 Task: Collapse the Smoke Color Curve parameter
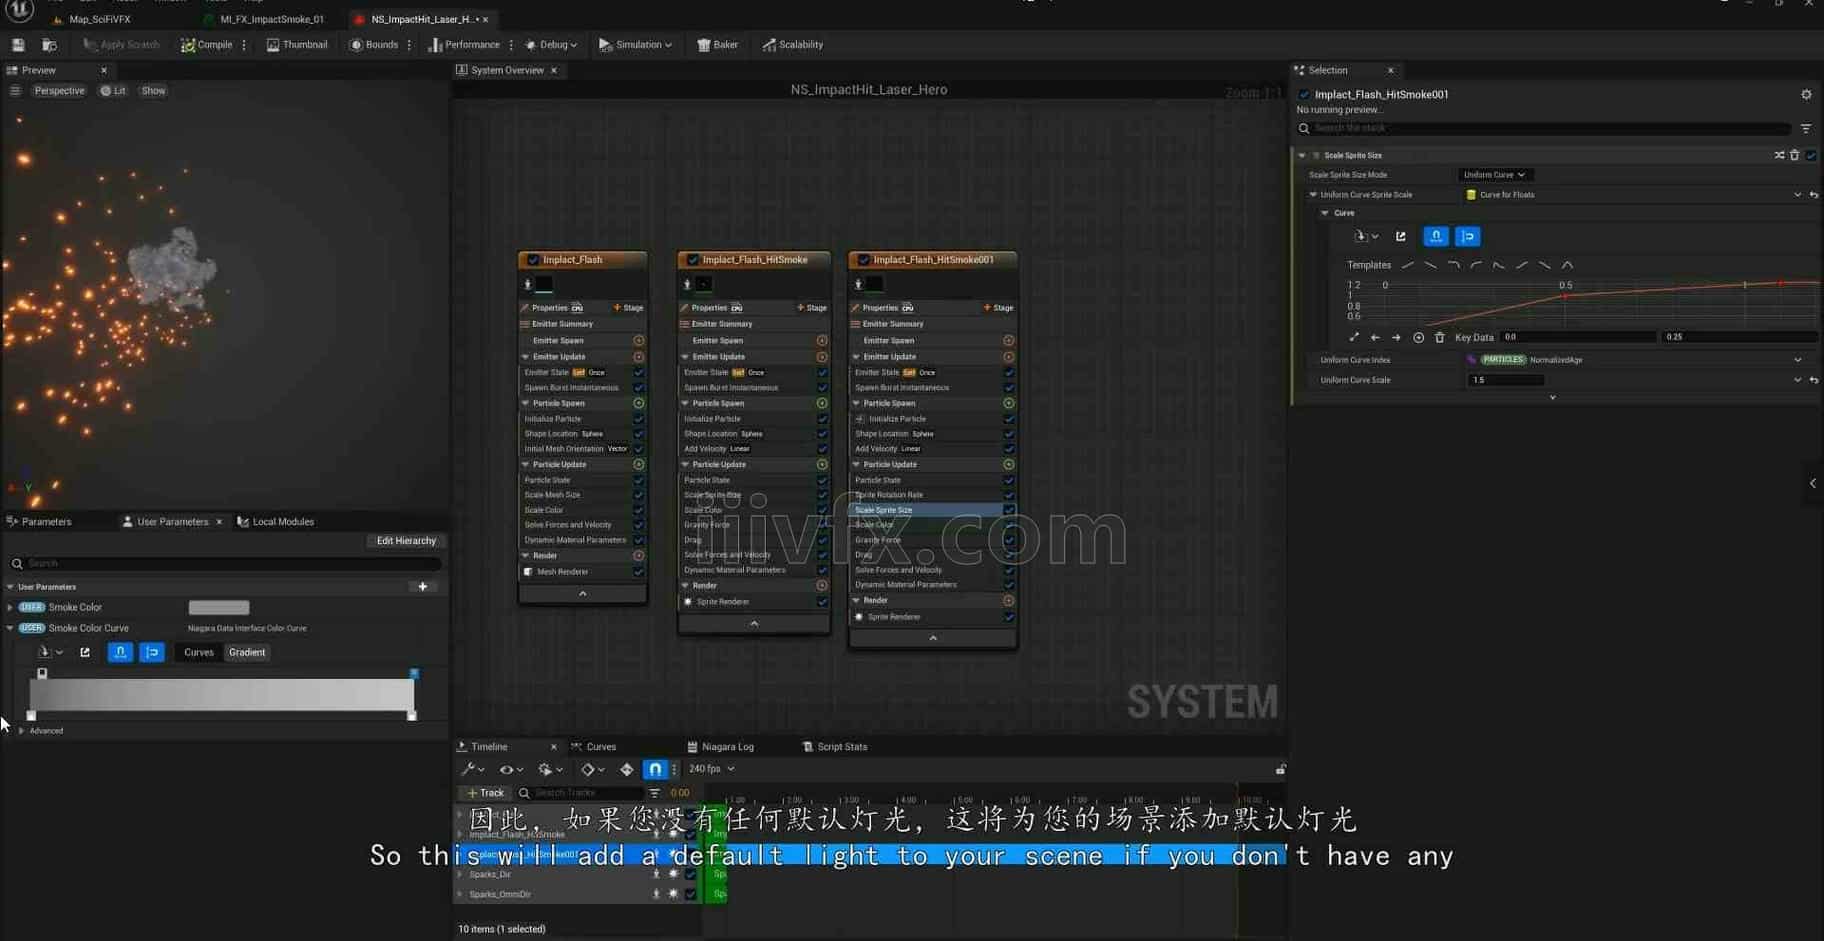coord(10,628)
